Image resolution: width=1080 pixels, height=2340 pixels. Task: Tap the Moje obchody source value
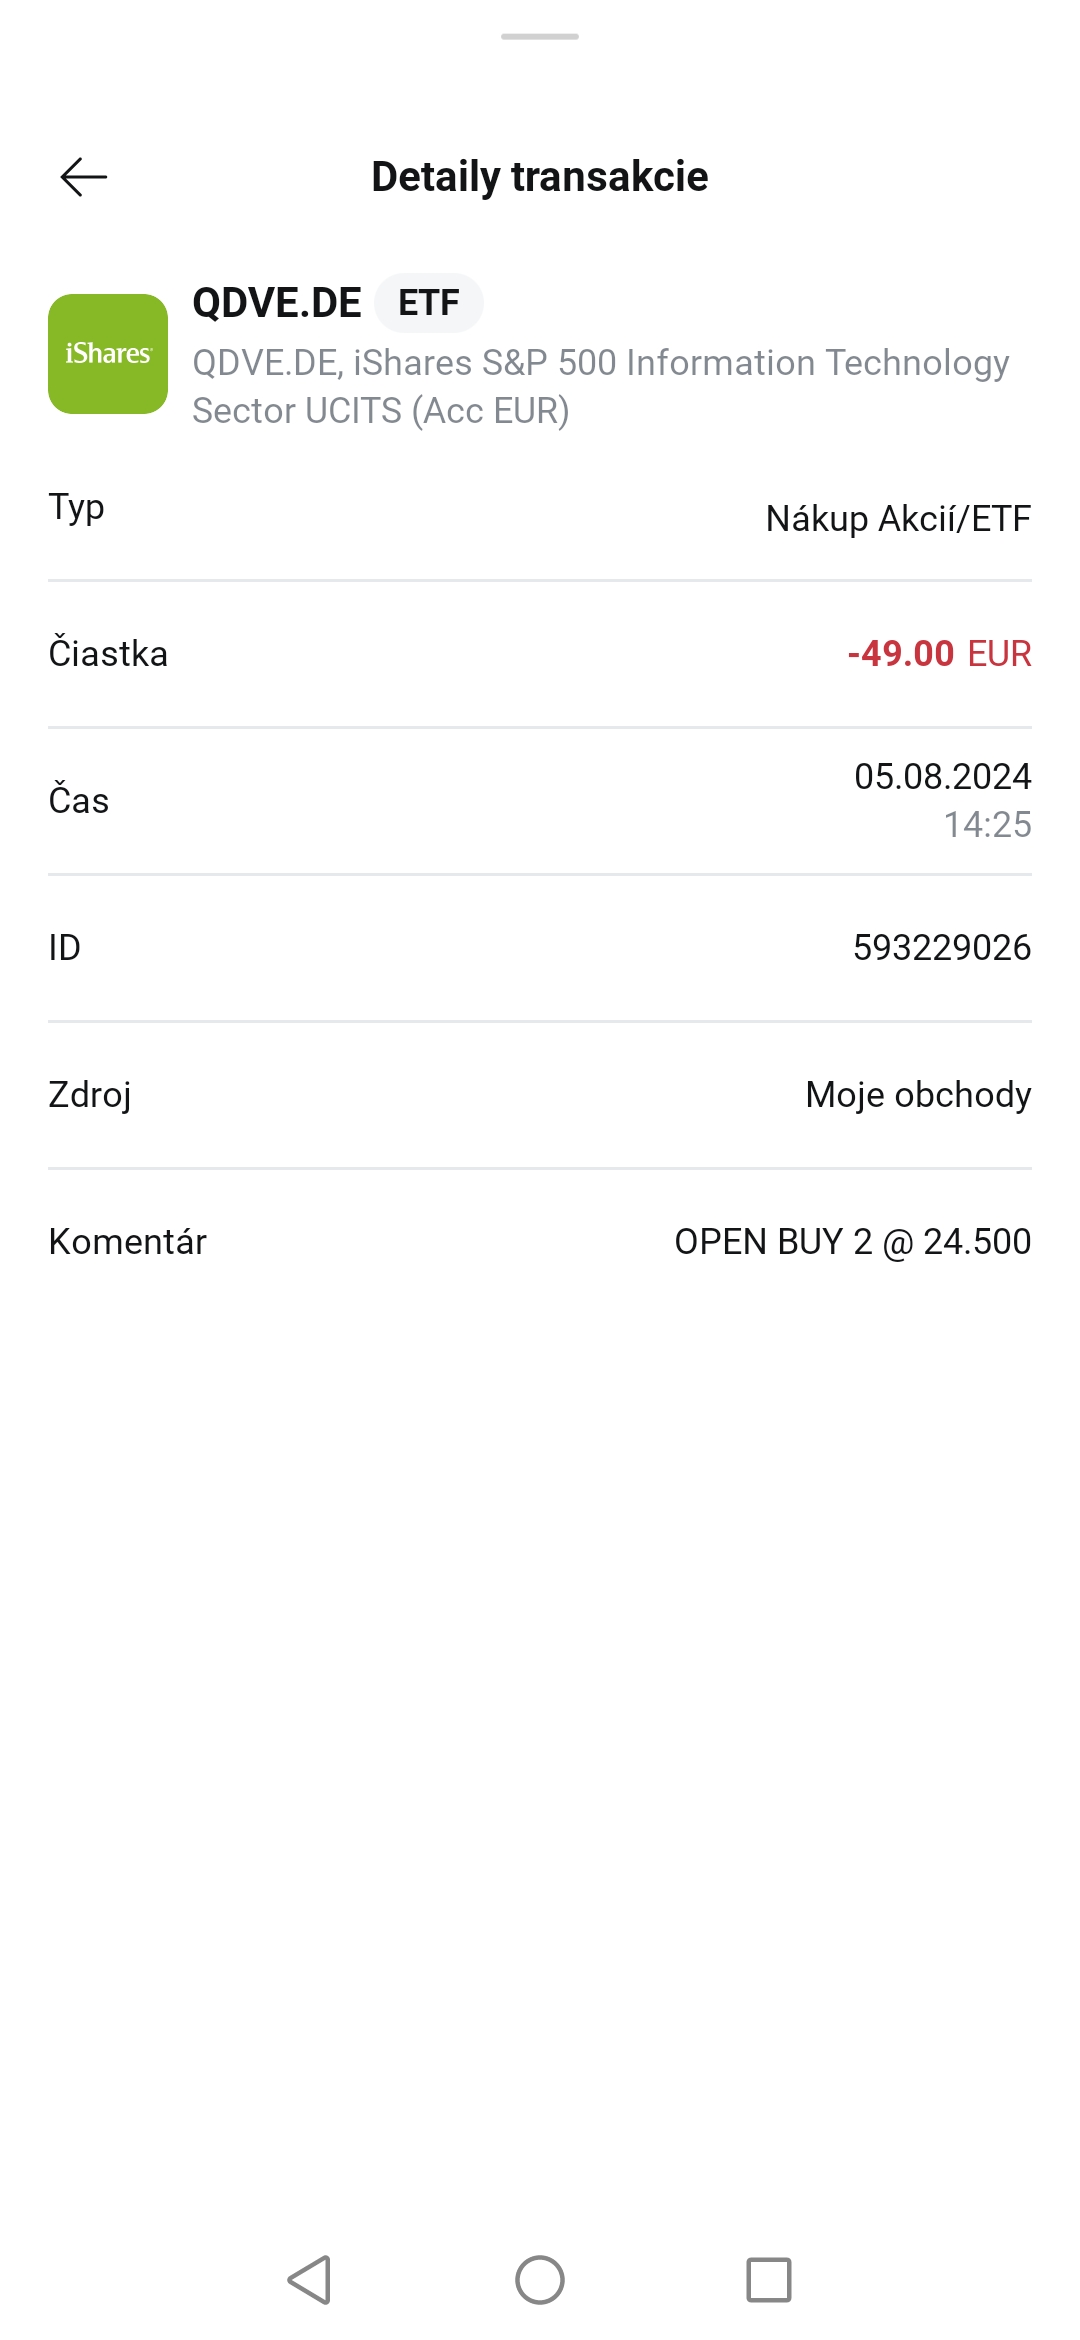918,1095
